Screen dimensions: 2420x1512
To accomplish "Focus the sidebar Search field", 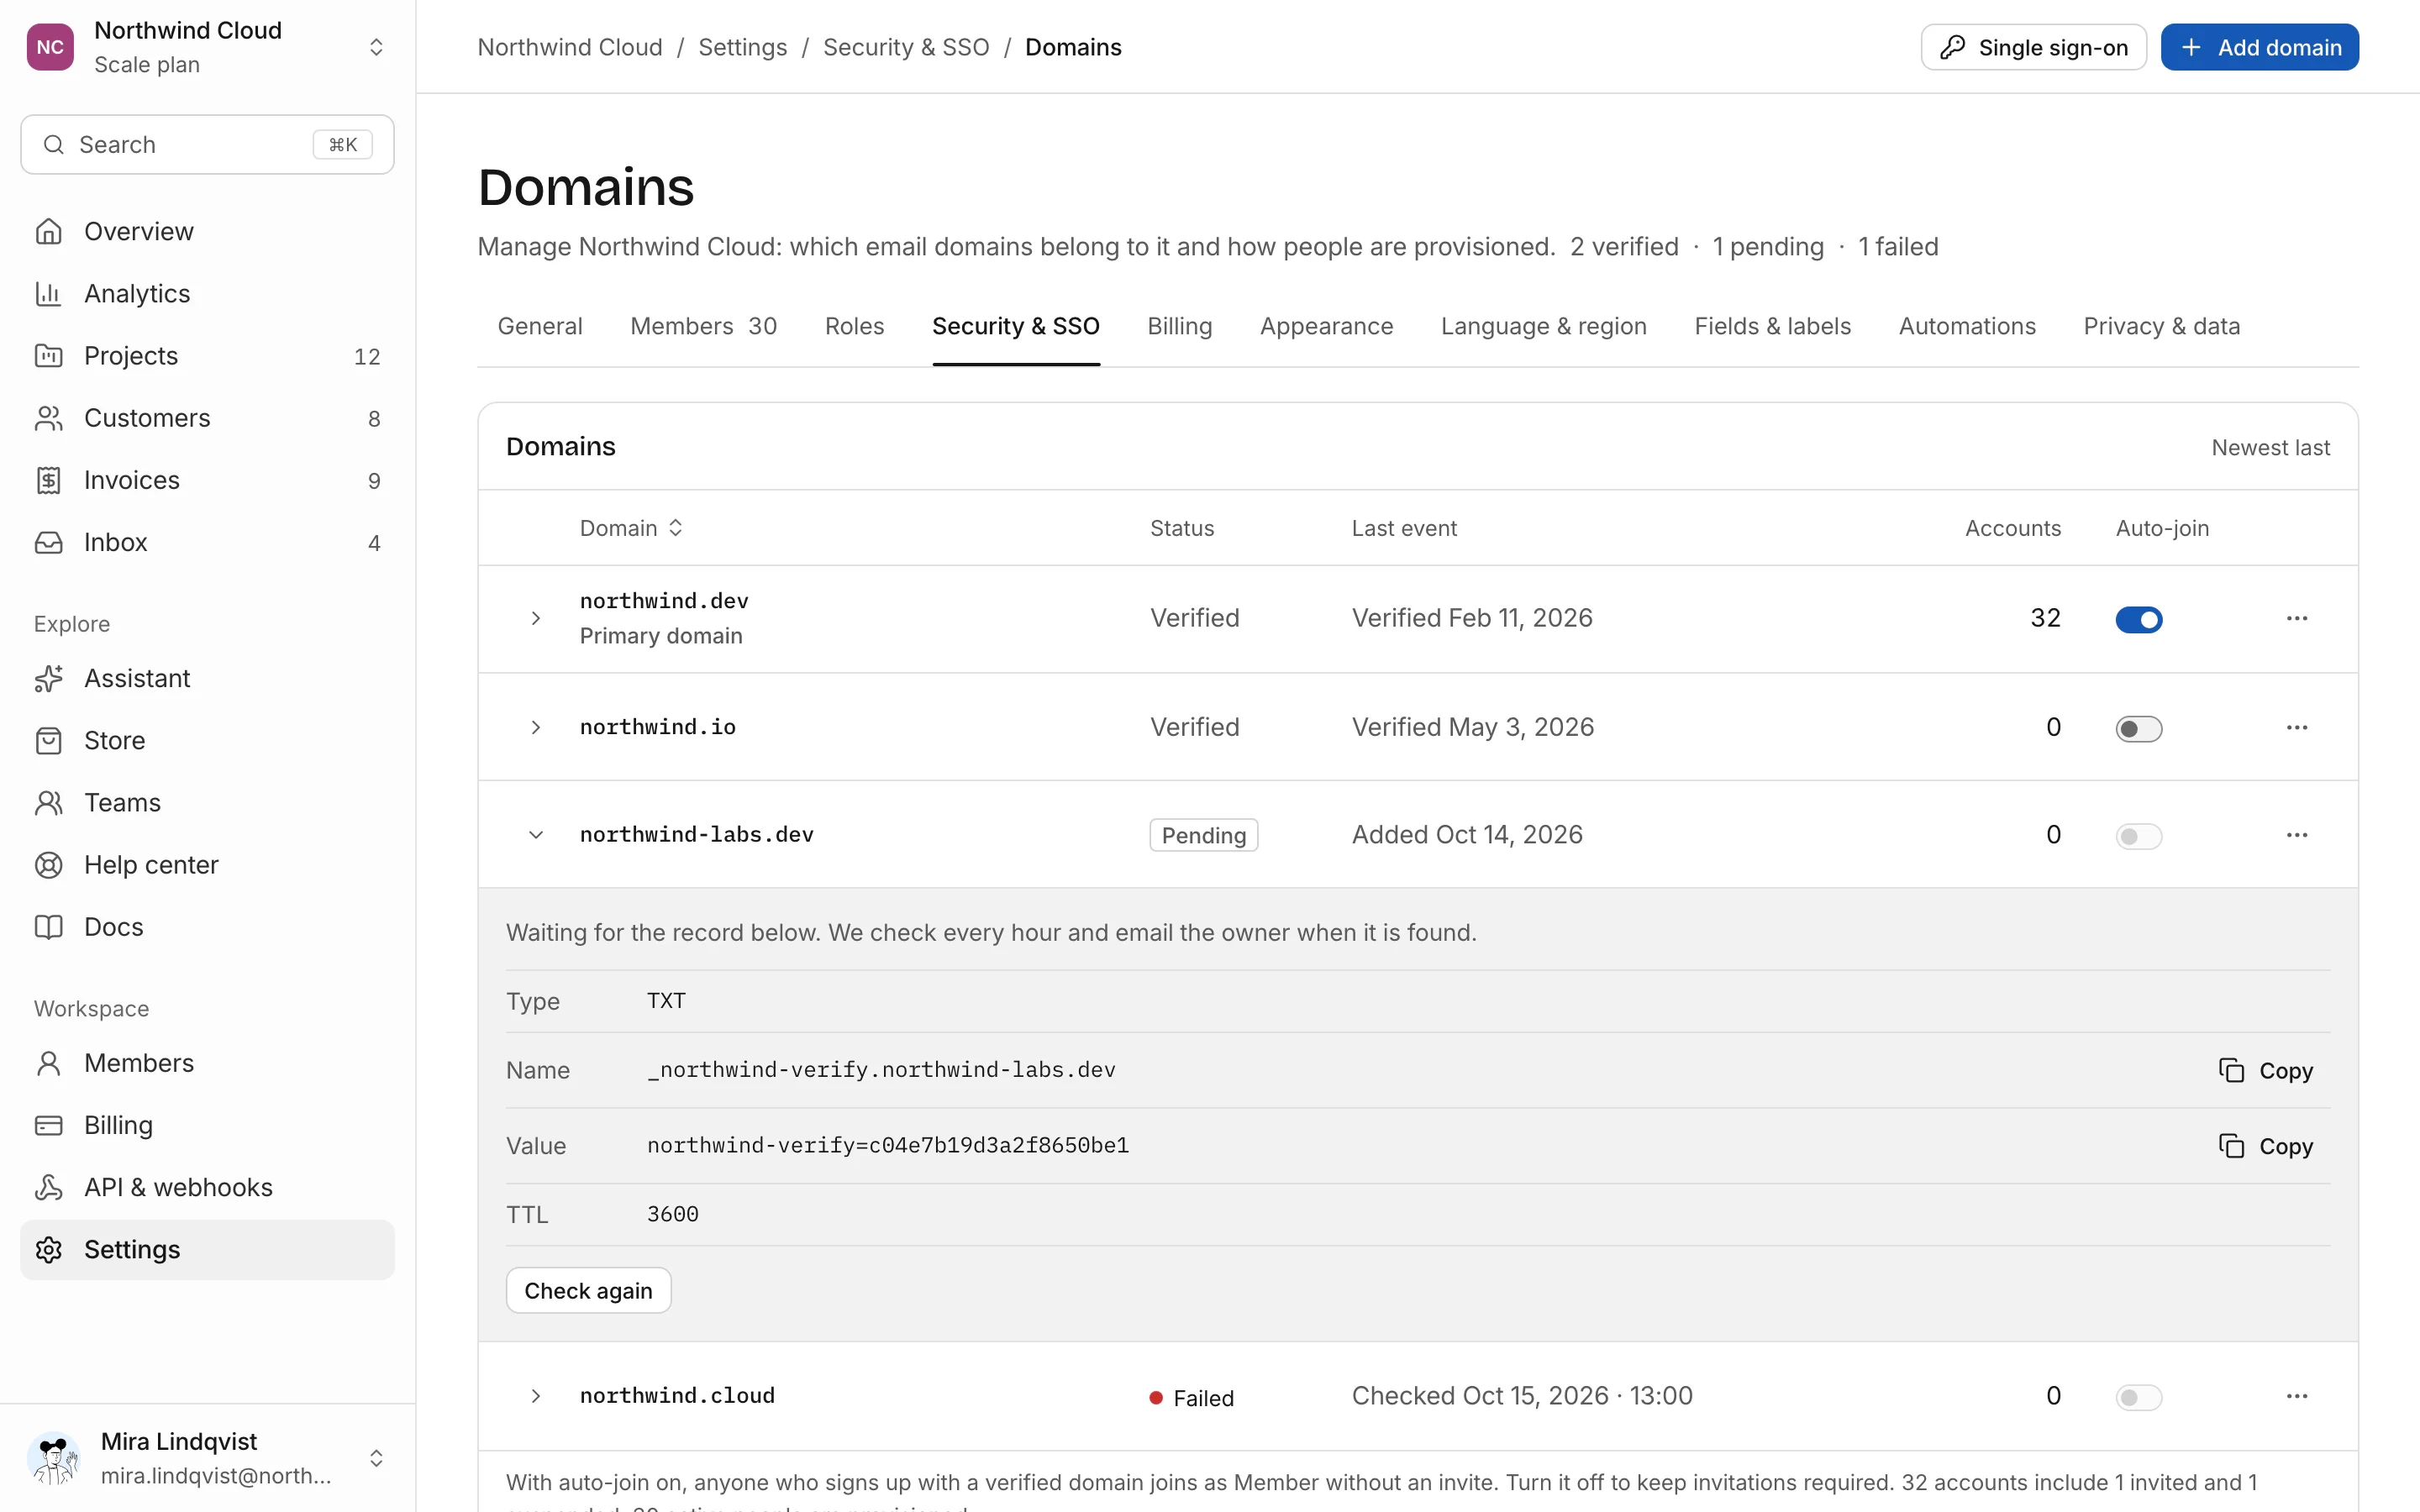I will point(207,145).
